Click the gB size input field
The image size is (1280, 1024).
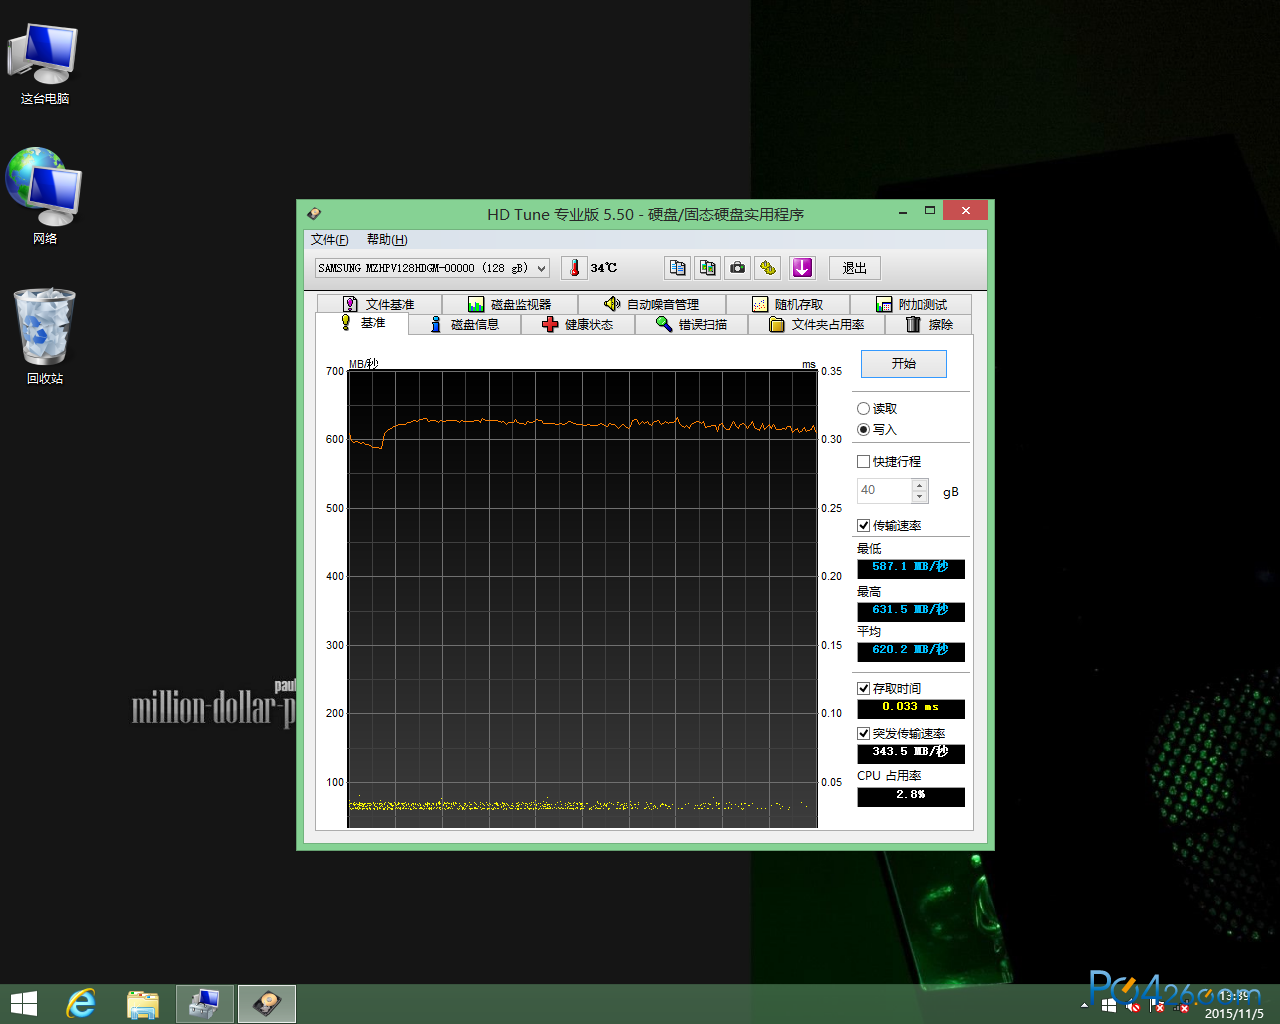[x=885, y=491]
